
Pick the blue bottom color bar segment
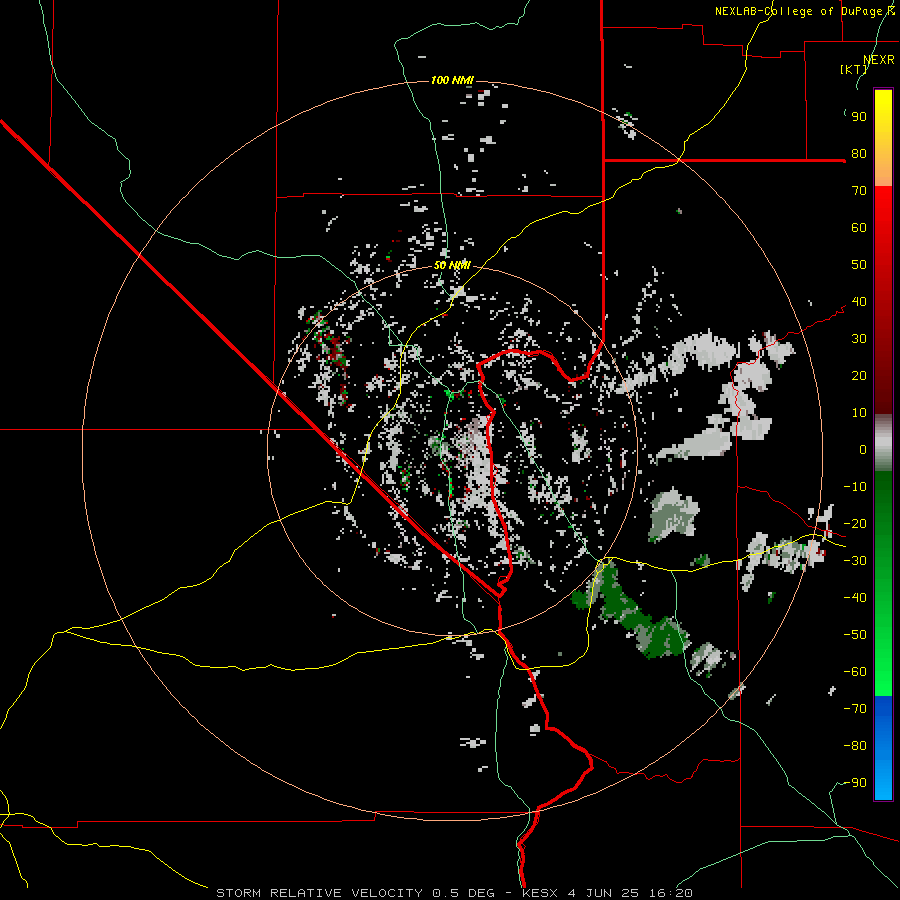(x=883, y=748)
